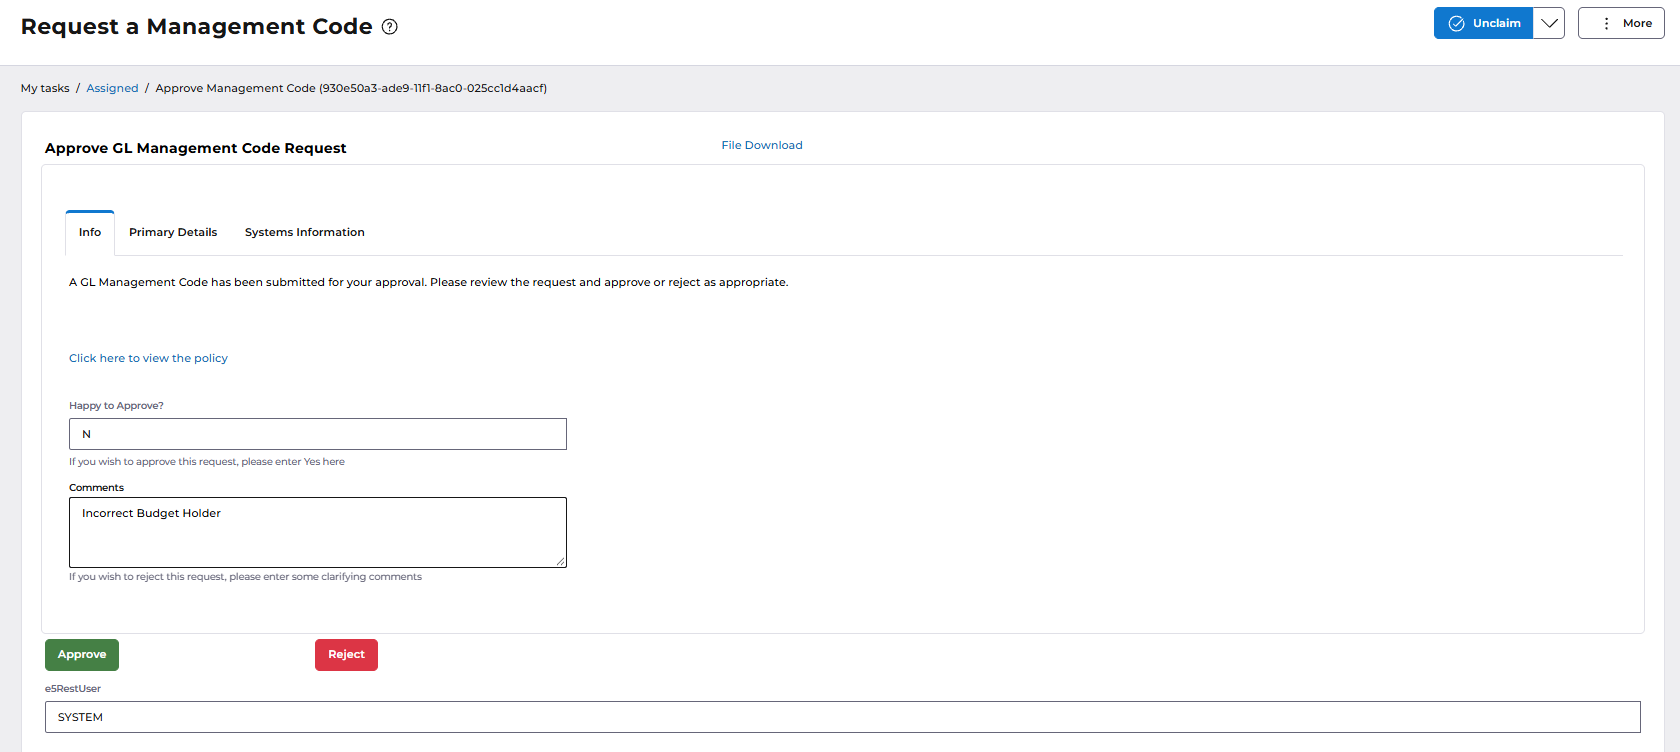
Task: Expand the Unclaim dropdown chevron
Action: tap(1549, 23)
